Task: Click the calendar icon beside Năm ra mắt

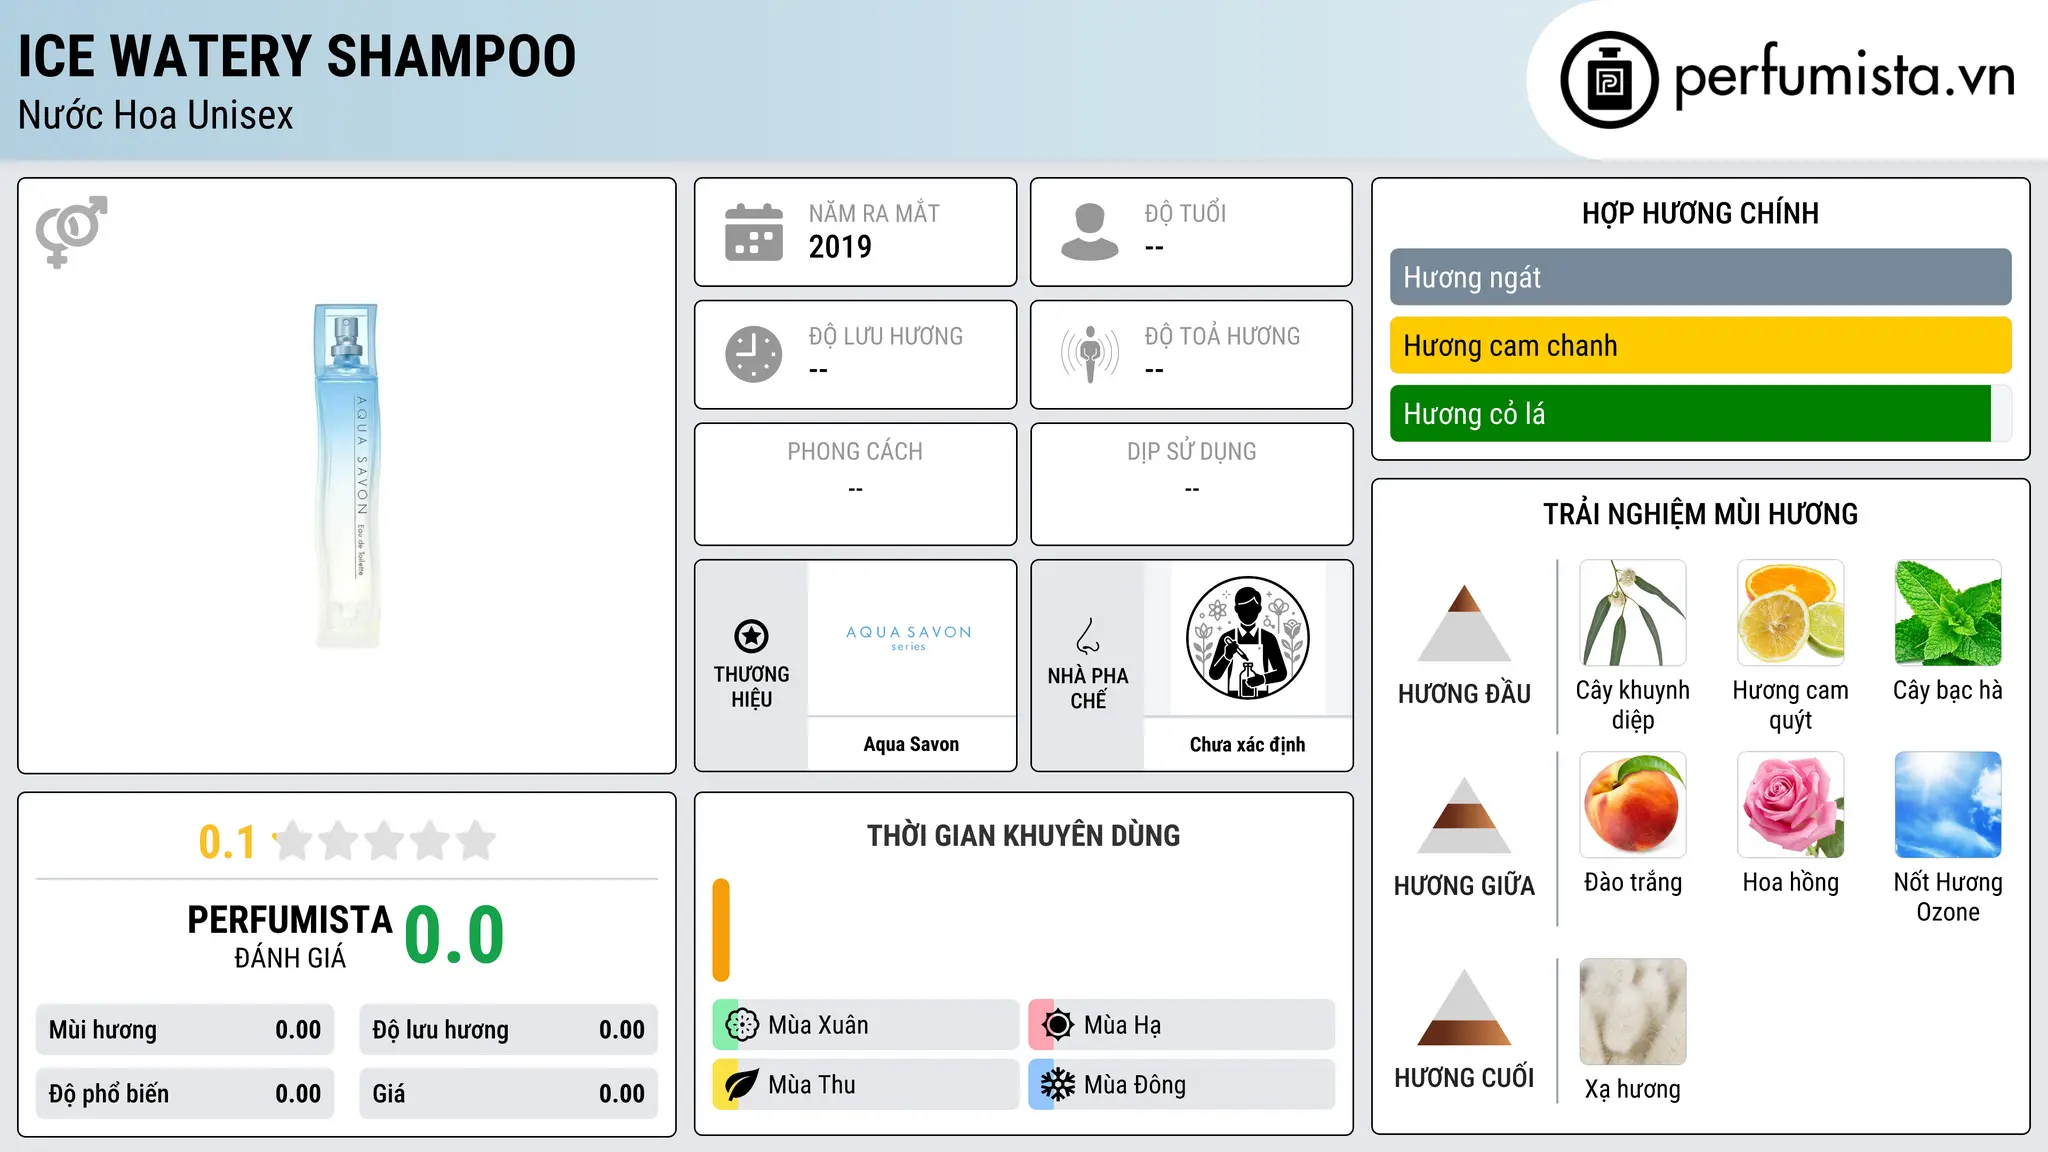Action: click(x=754, y=232)
